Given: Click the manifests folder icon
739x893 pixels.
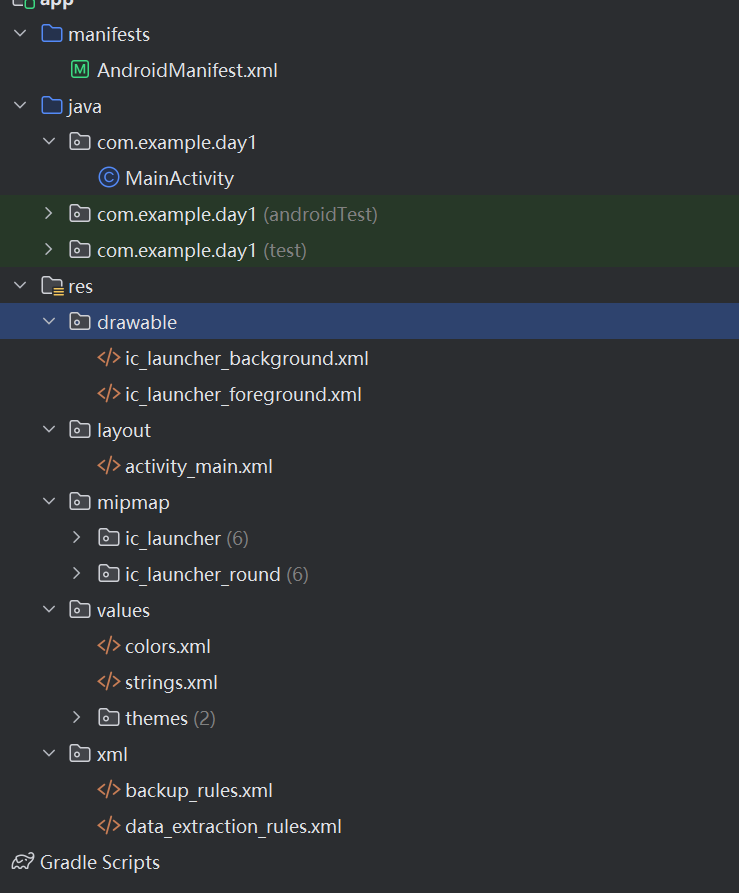Looking at the screenshot, I should click(52, 34).
